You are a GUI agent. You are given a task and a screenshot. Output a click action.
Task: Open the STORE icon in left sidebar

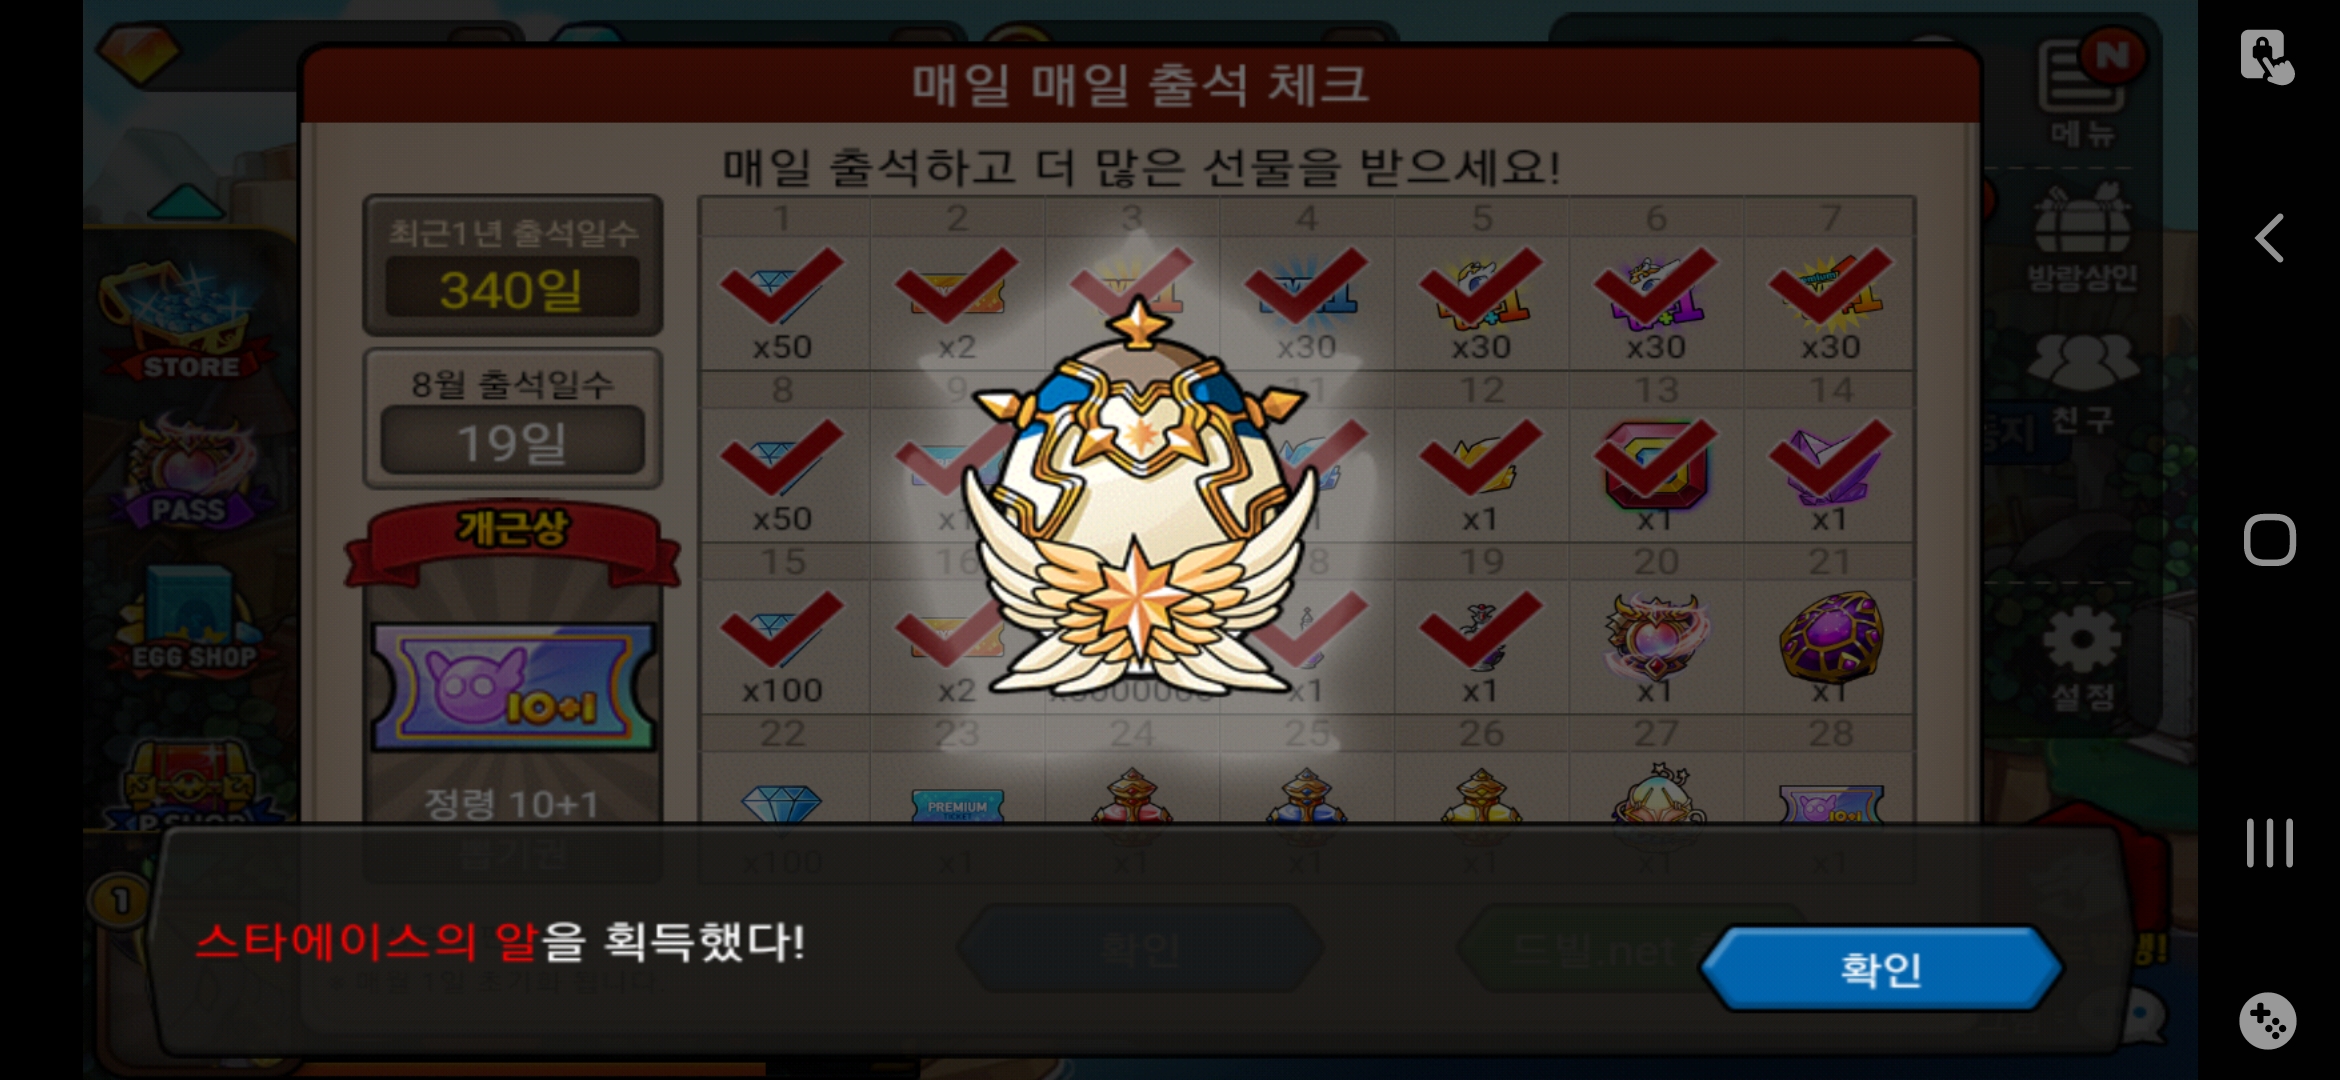(187, 322)
